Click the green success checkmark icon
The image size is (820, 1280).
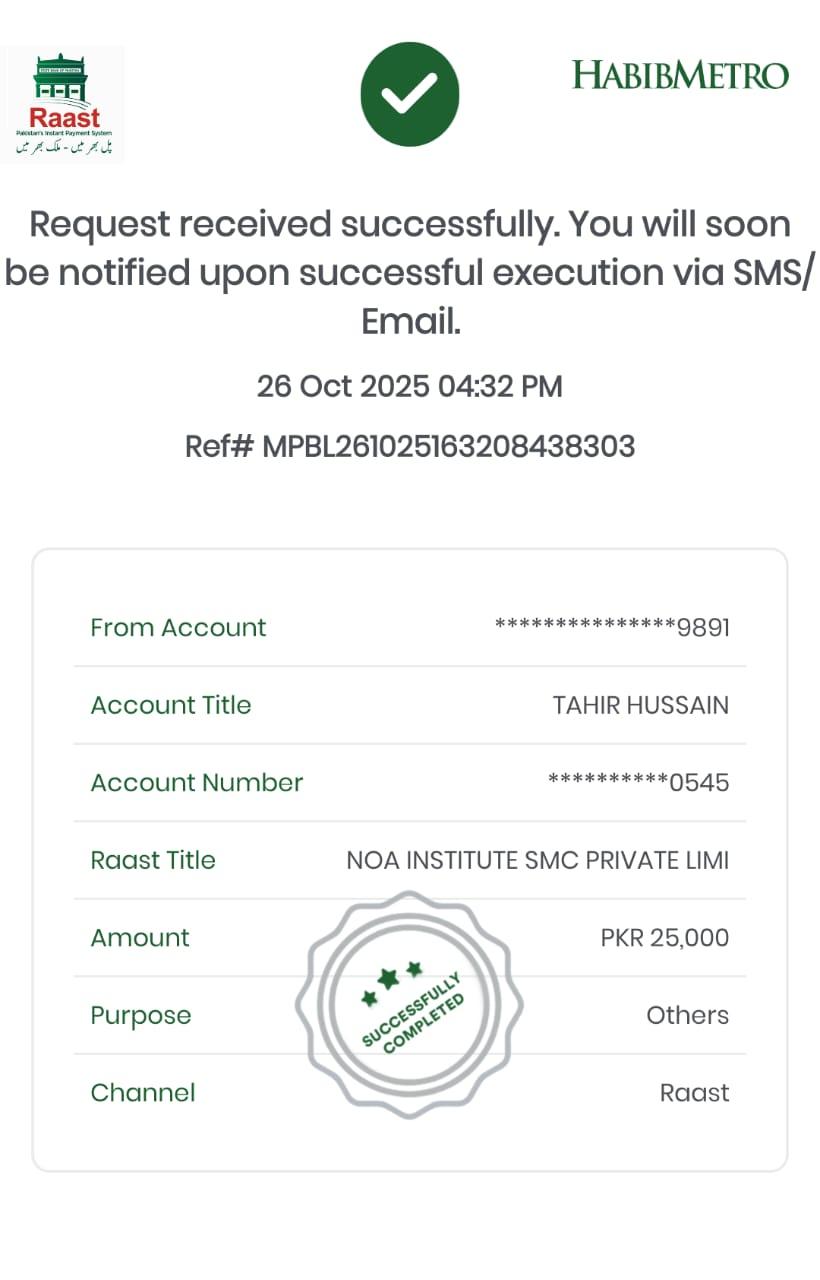pos(409,94)
